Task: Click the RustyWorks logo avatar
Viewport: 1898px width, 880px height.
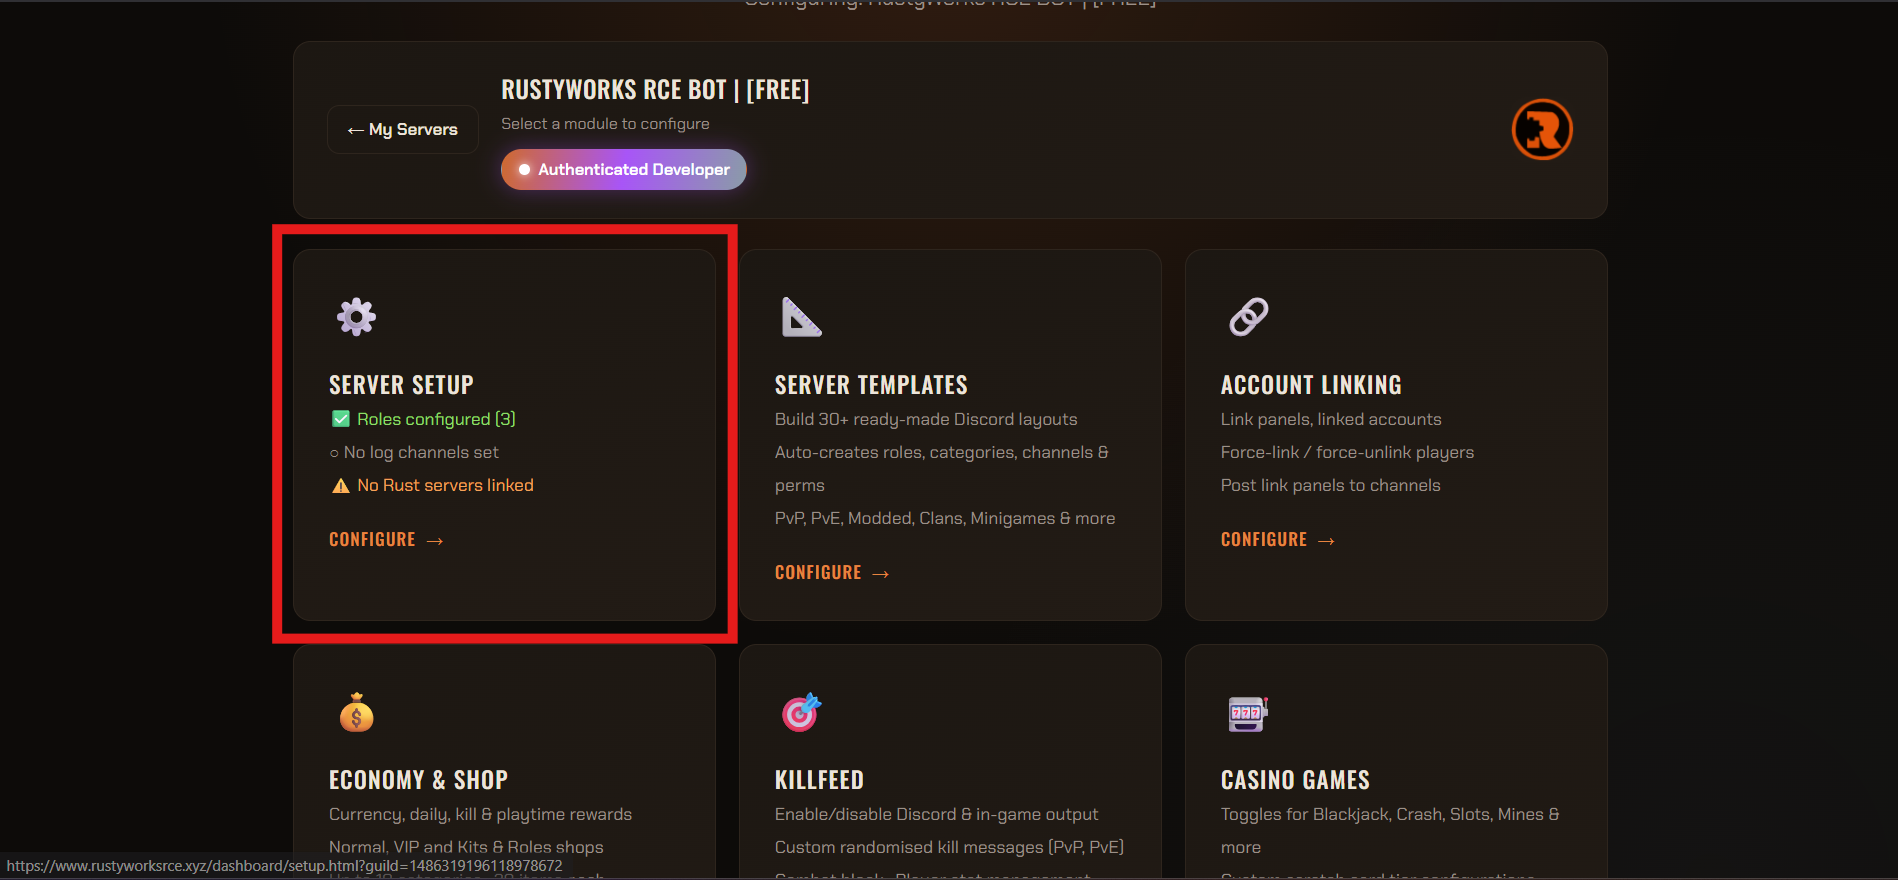Action: [1542, 130]
